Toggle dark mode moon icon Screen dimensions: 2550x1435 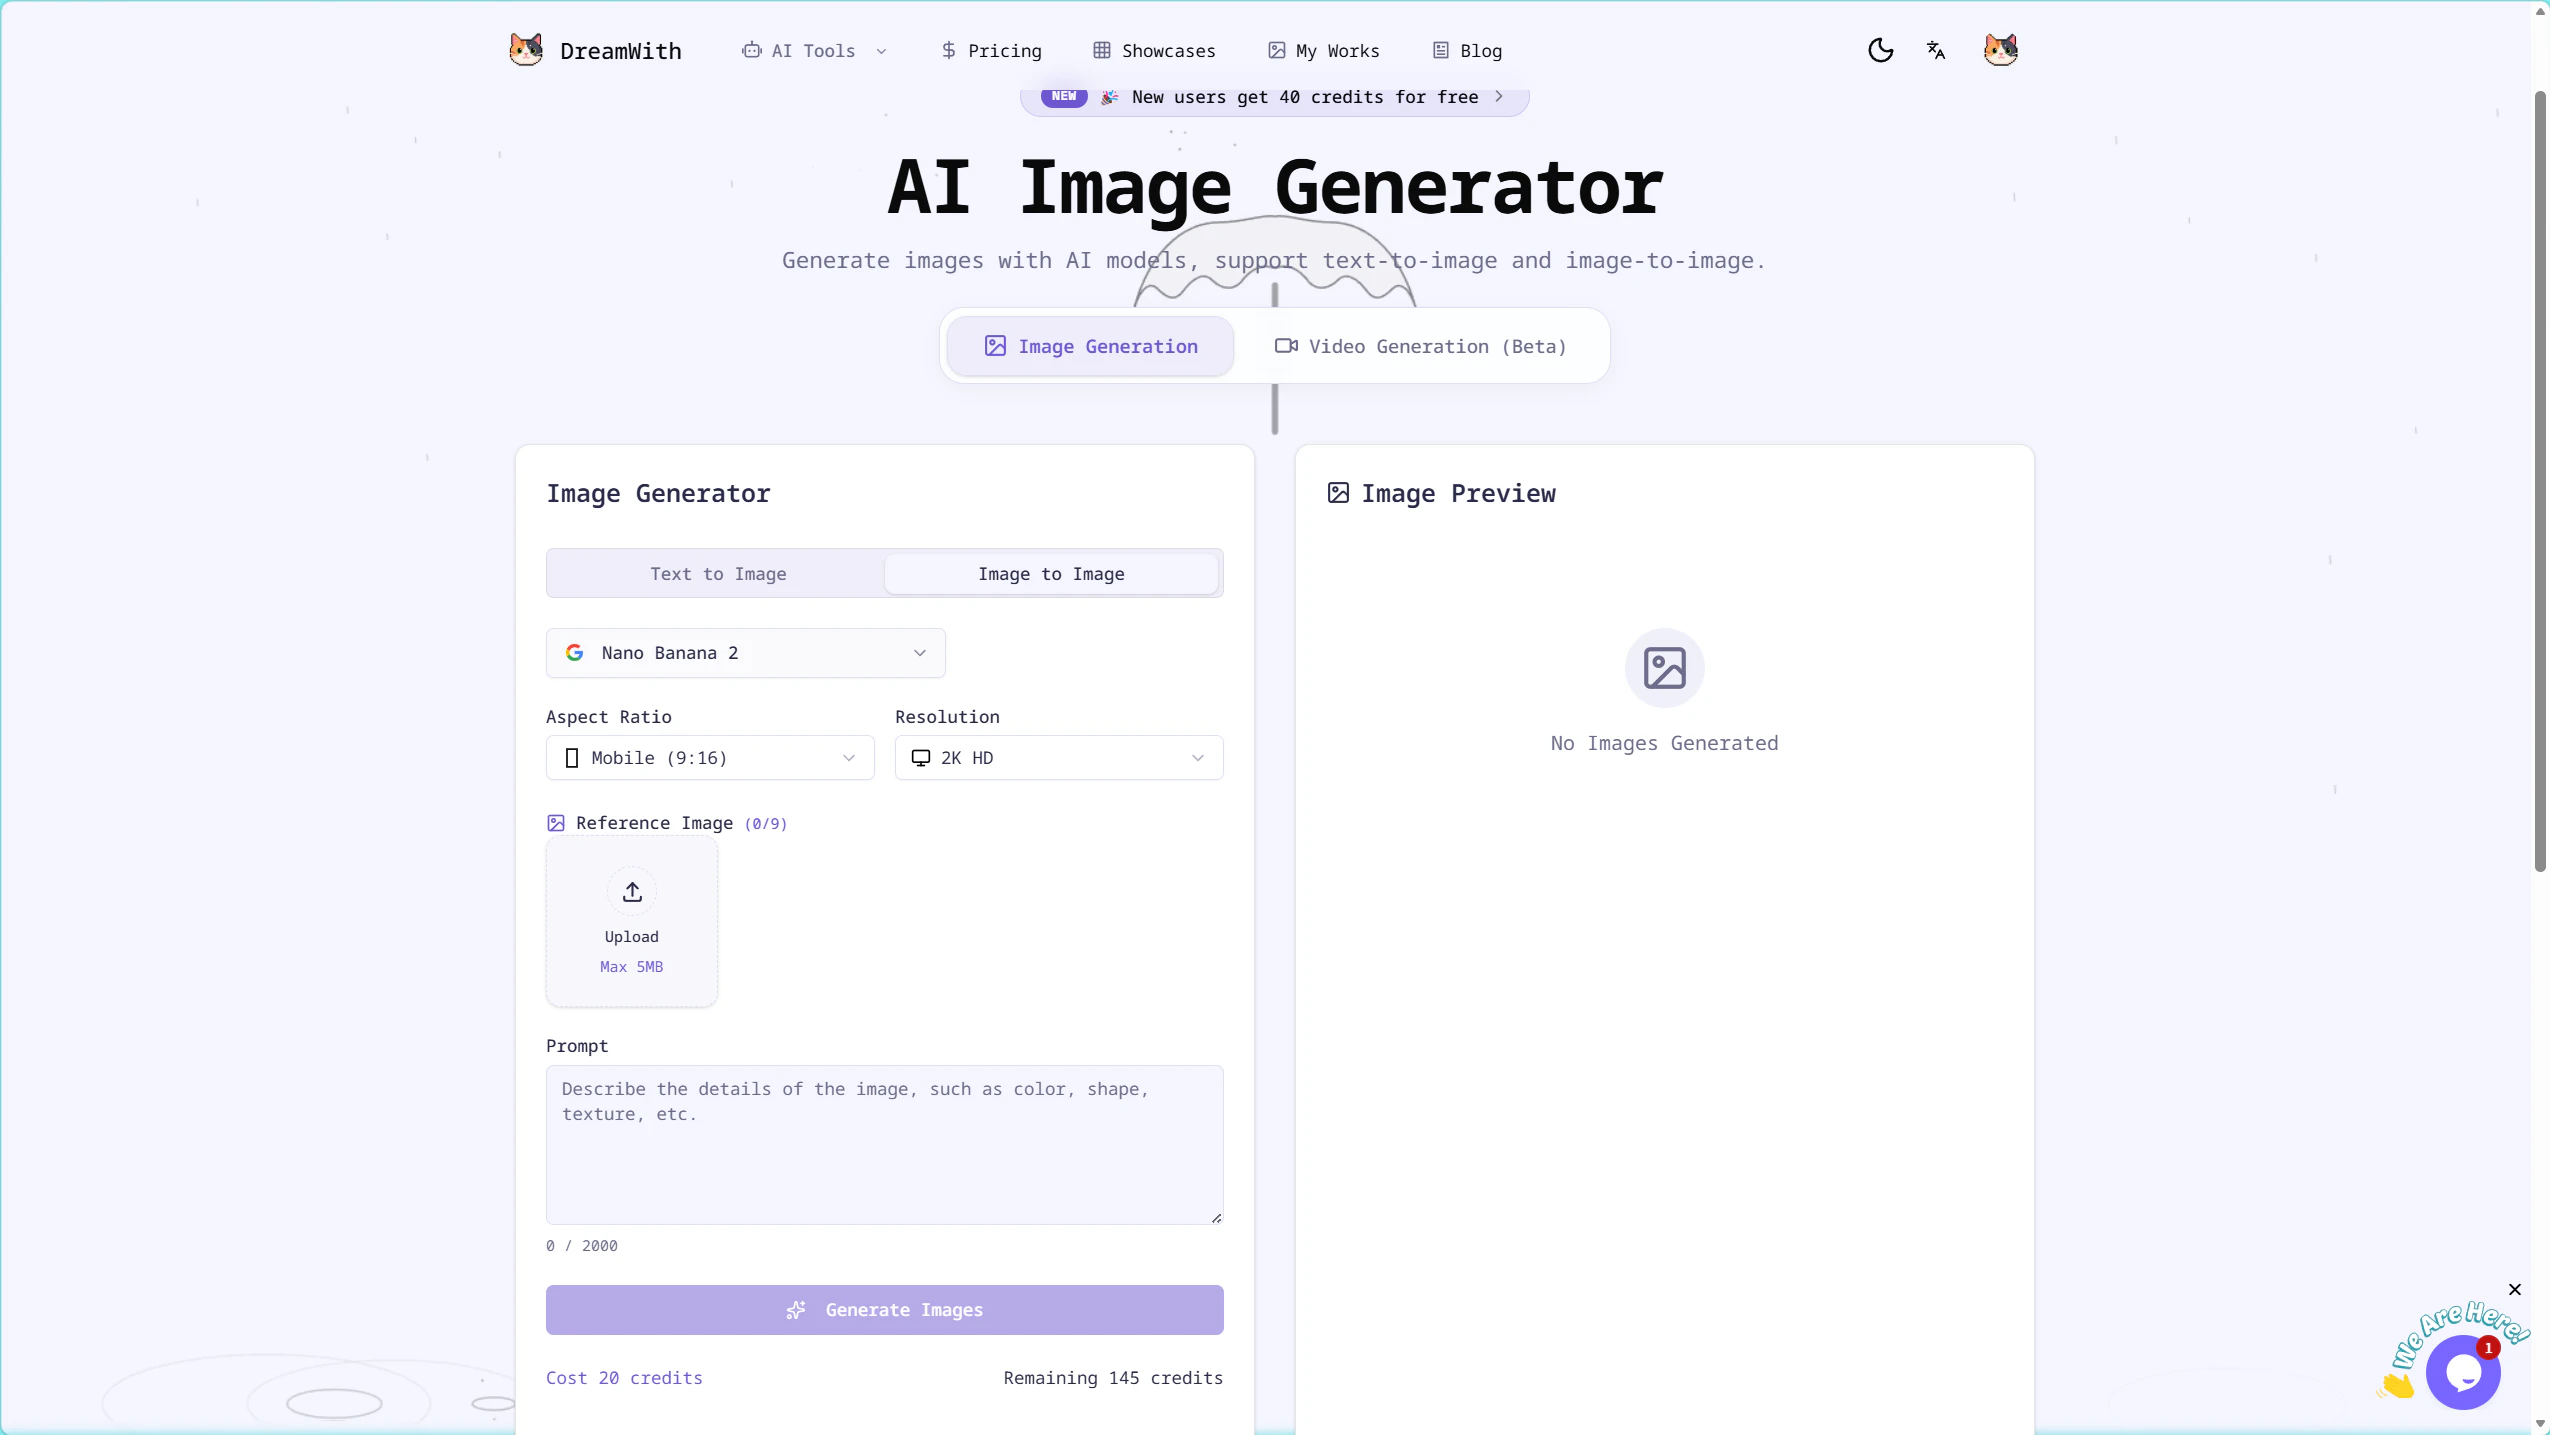coord(1880,50)
